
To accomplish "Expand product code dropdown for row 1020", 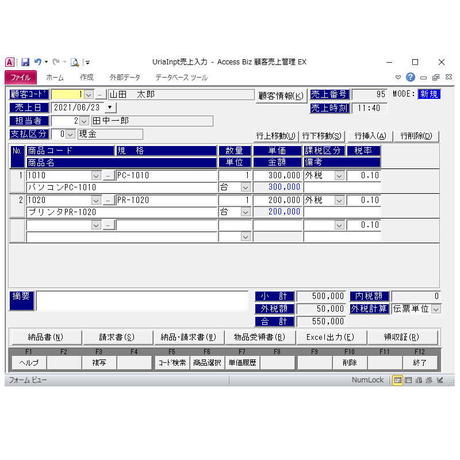I will (96, 200).
